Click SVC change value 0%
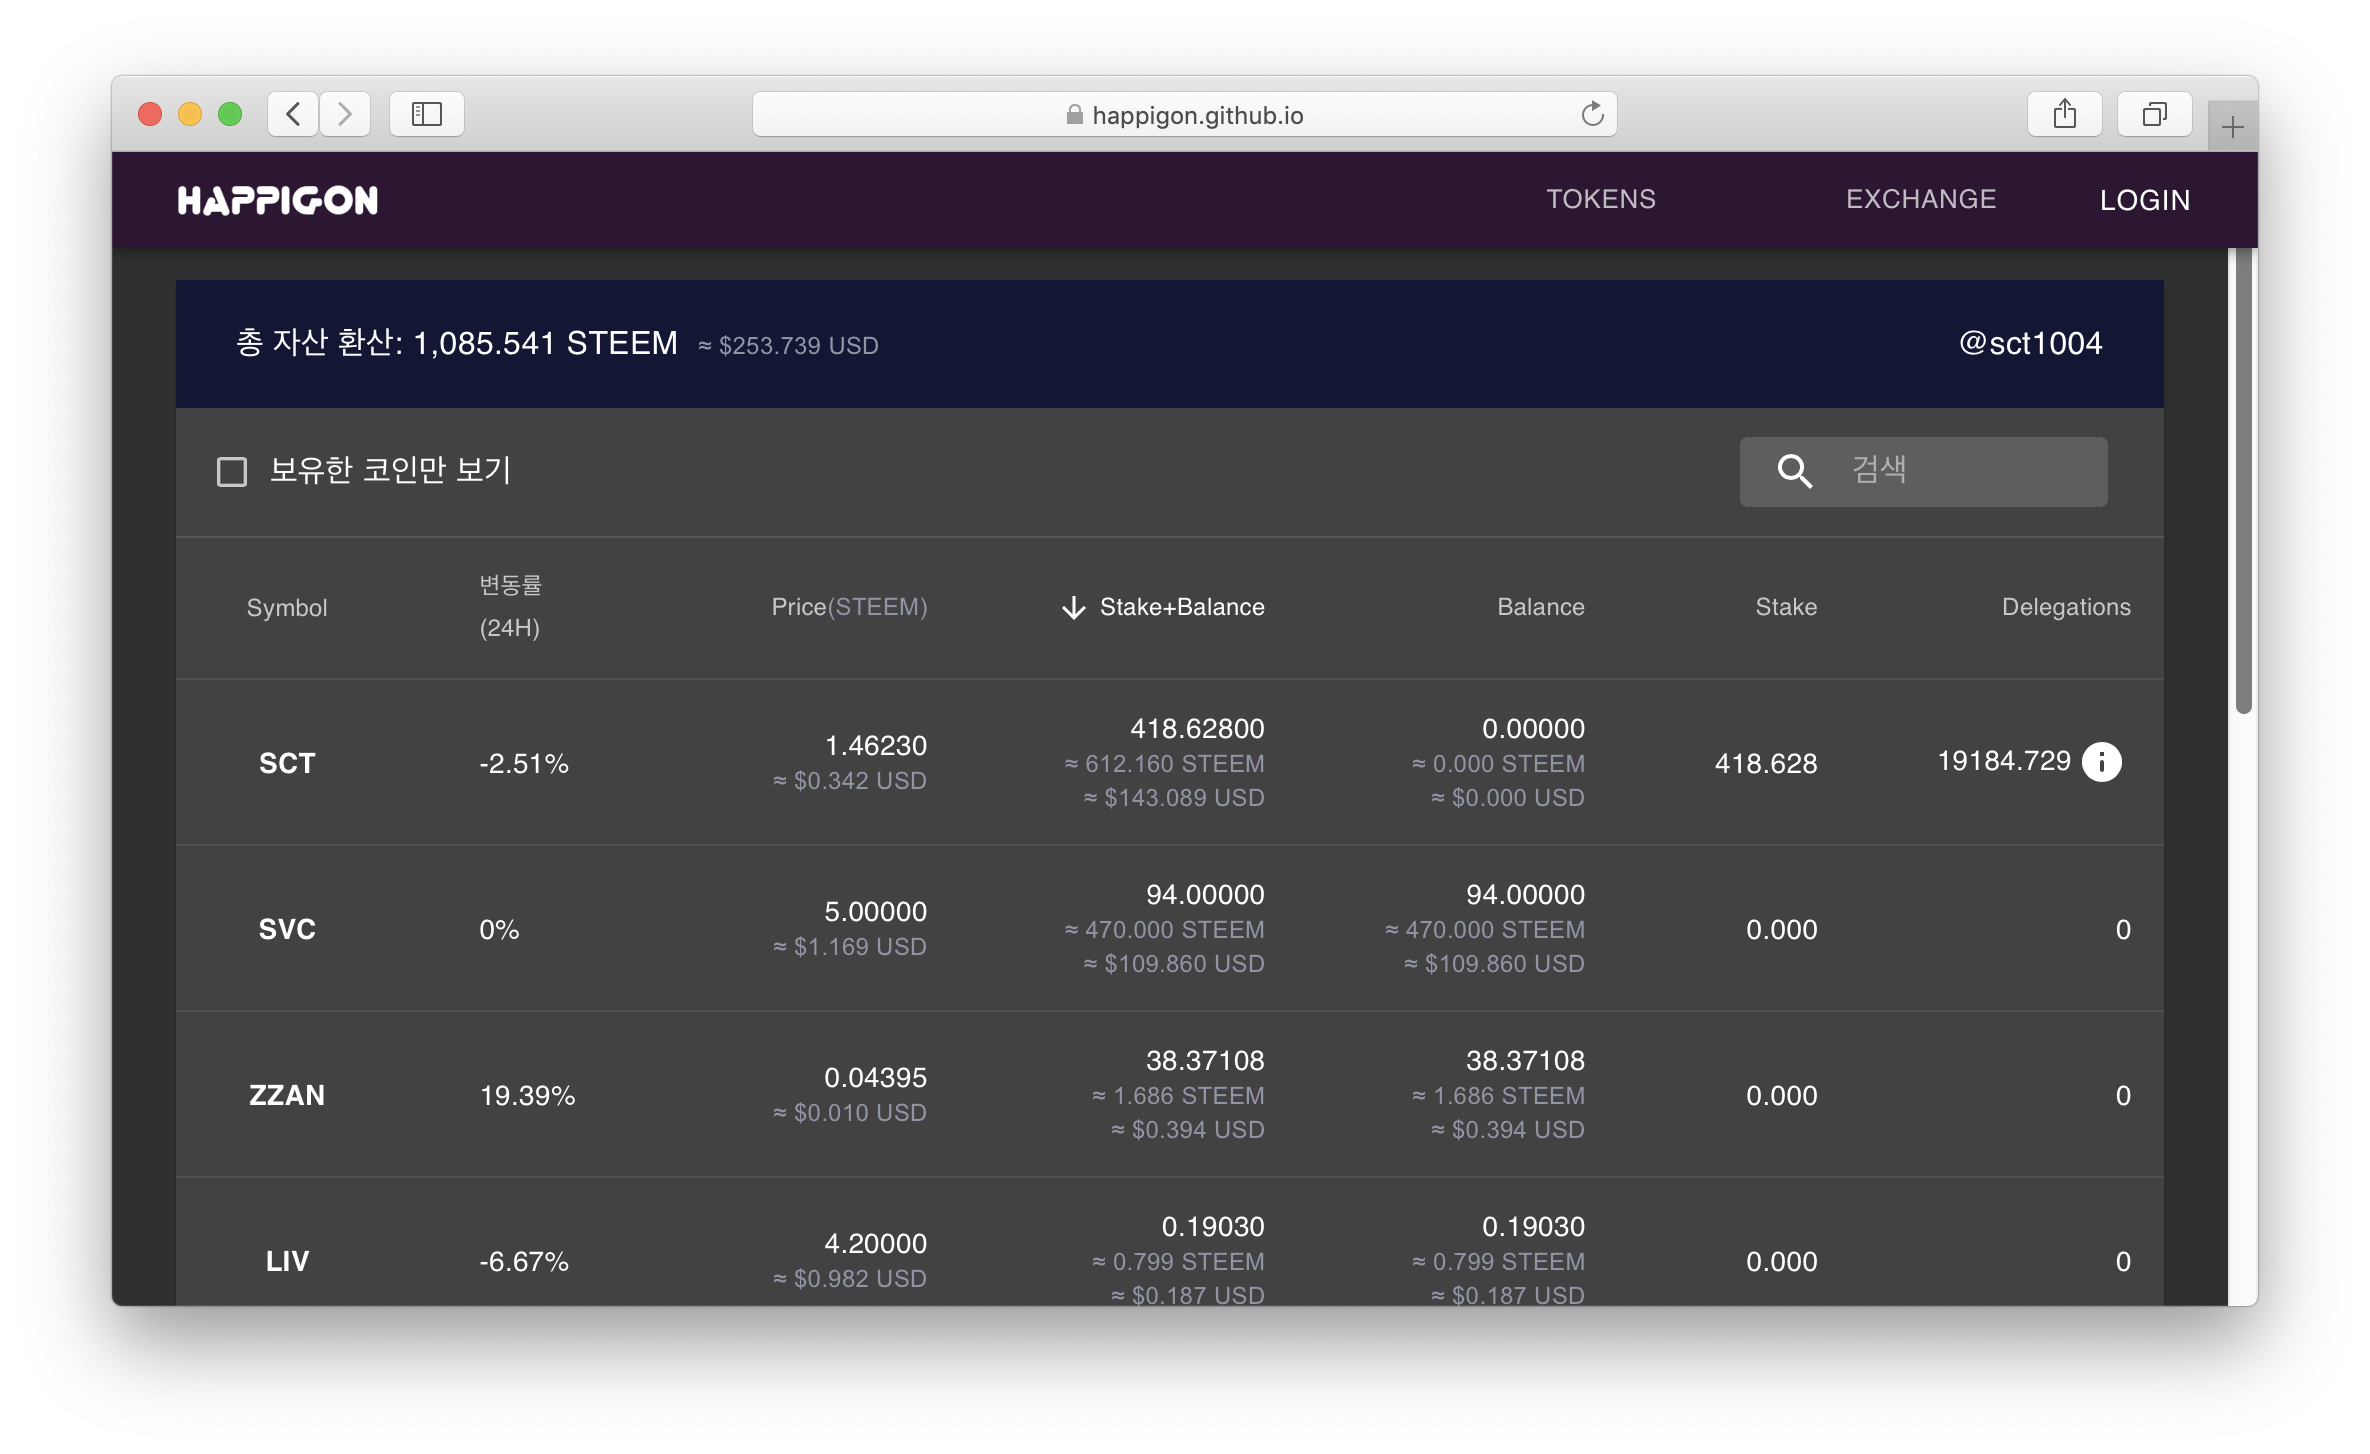Screen dimensions: 2370x1454 pyautogui.click(x=499, y=929)
